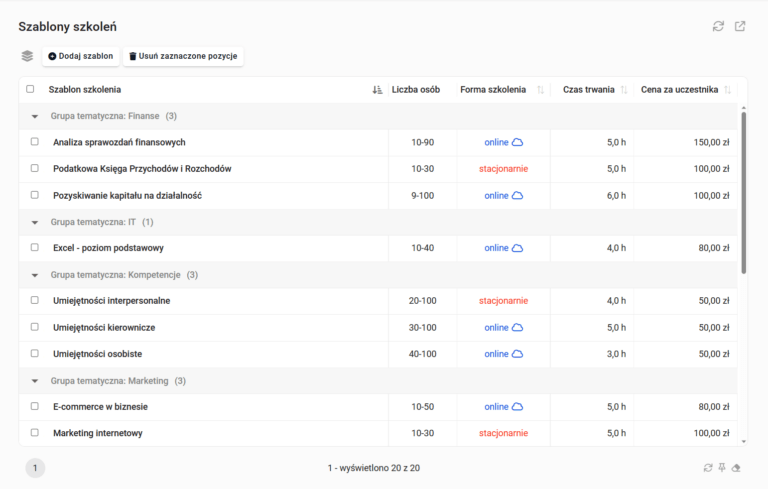Image resolution: width=768 pixels, height=489 pixels.
Task: Toggle the select-all checkbox in table header
Action: point(30,89)
